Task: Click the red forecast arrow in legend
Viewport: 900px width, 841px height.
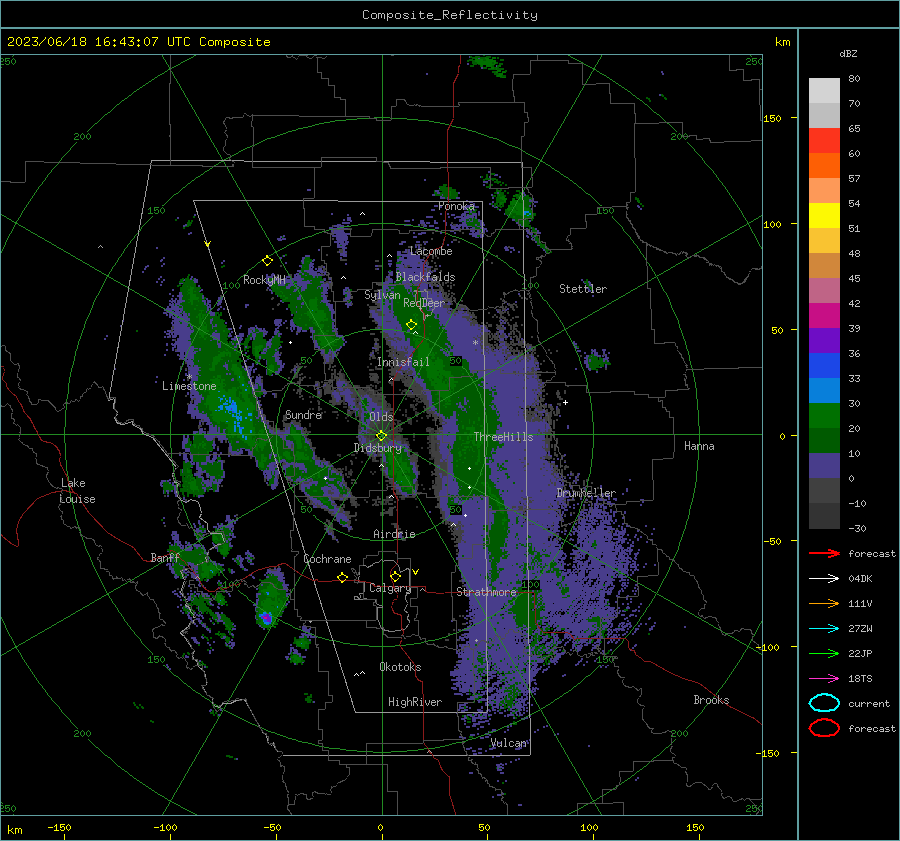Action: point(824,553)
